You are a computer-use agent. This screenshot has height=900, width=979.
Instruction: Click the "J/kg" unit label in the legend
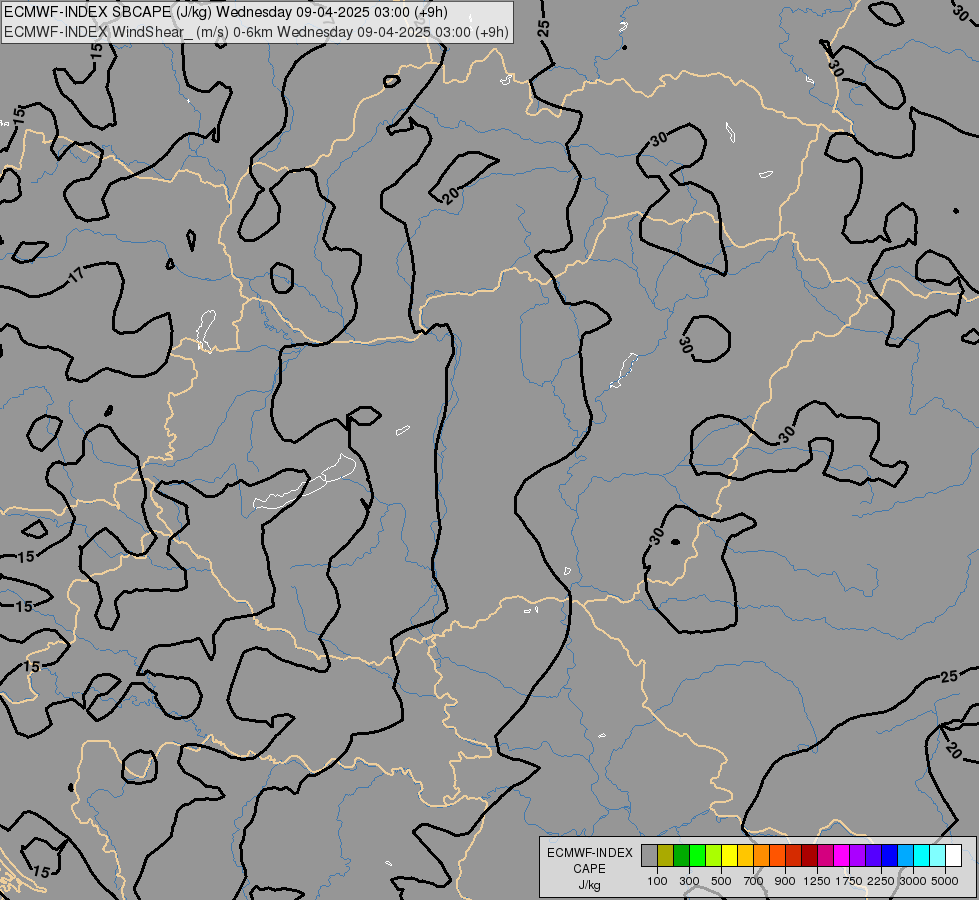589,885
